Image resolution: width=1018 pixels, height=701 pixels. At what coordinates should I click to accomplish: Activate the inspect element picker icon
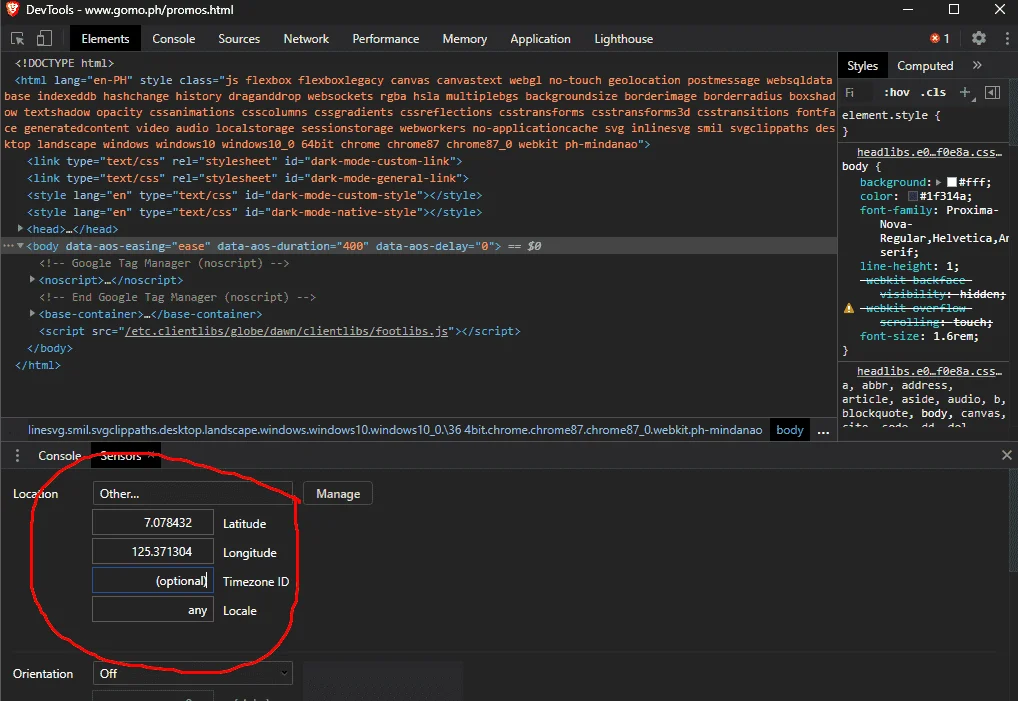pos(18,39)
